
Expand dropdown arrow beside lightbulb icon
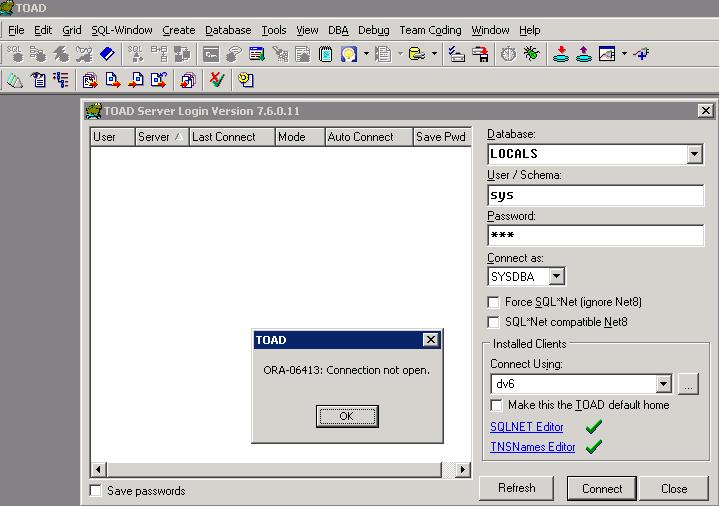(x=366, y=54)
